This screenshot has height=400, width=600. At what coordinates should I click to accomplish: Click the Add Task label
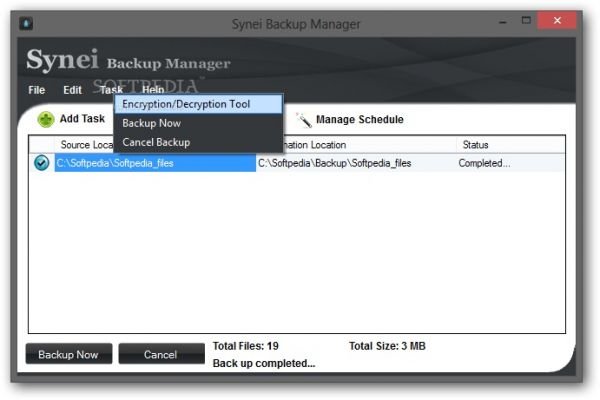pos(82,119)
